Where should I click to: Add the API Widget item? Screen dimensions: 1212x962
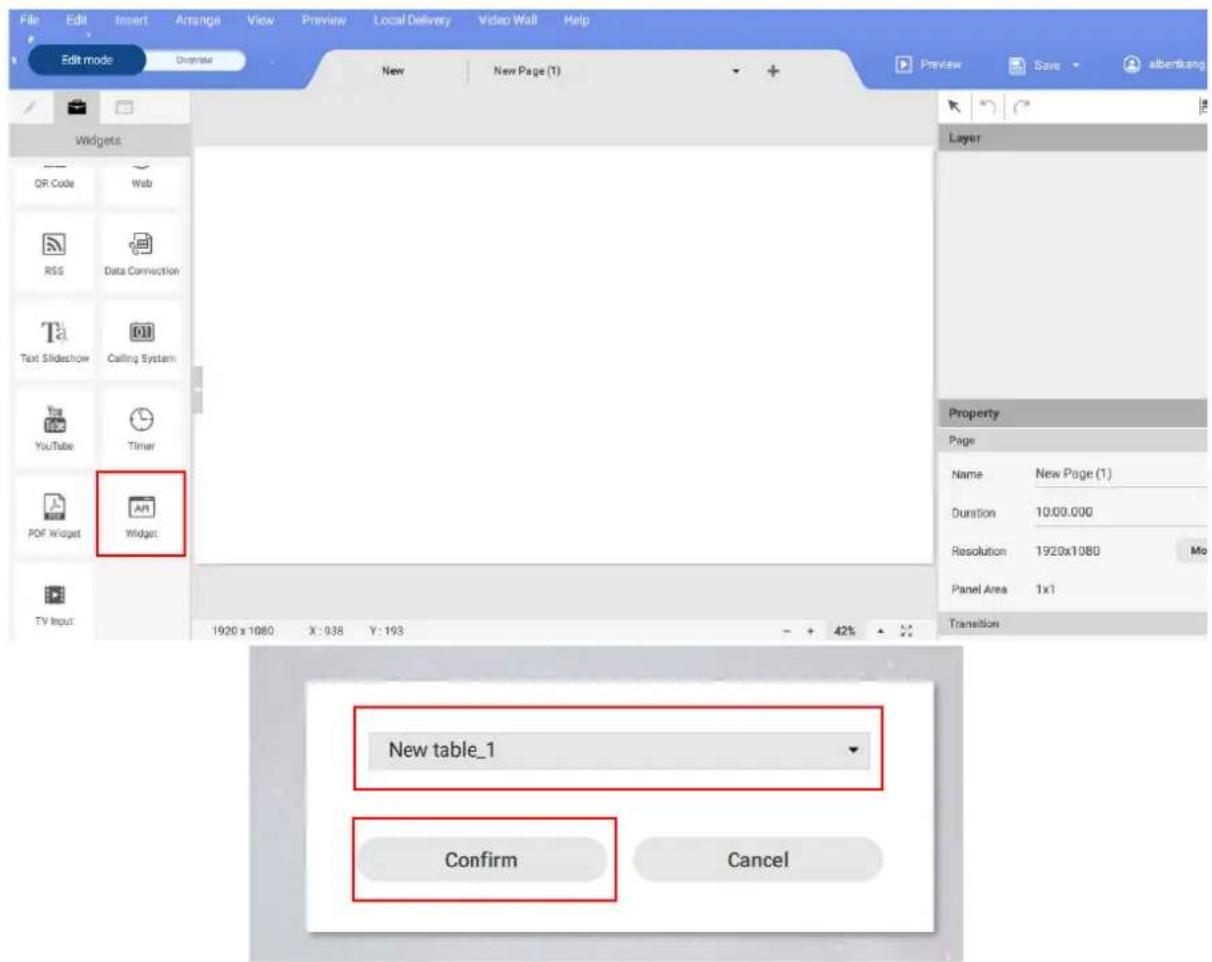[141, 514]
